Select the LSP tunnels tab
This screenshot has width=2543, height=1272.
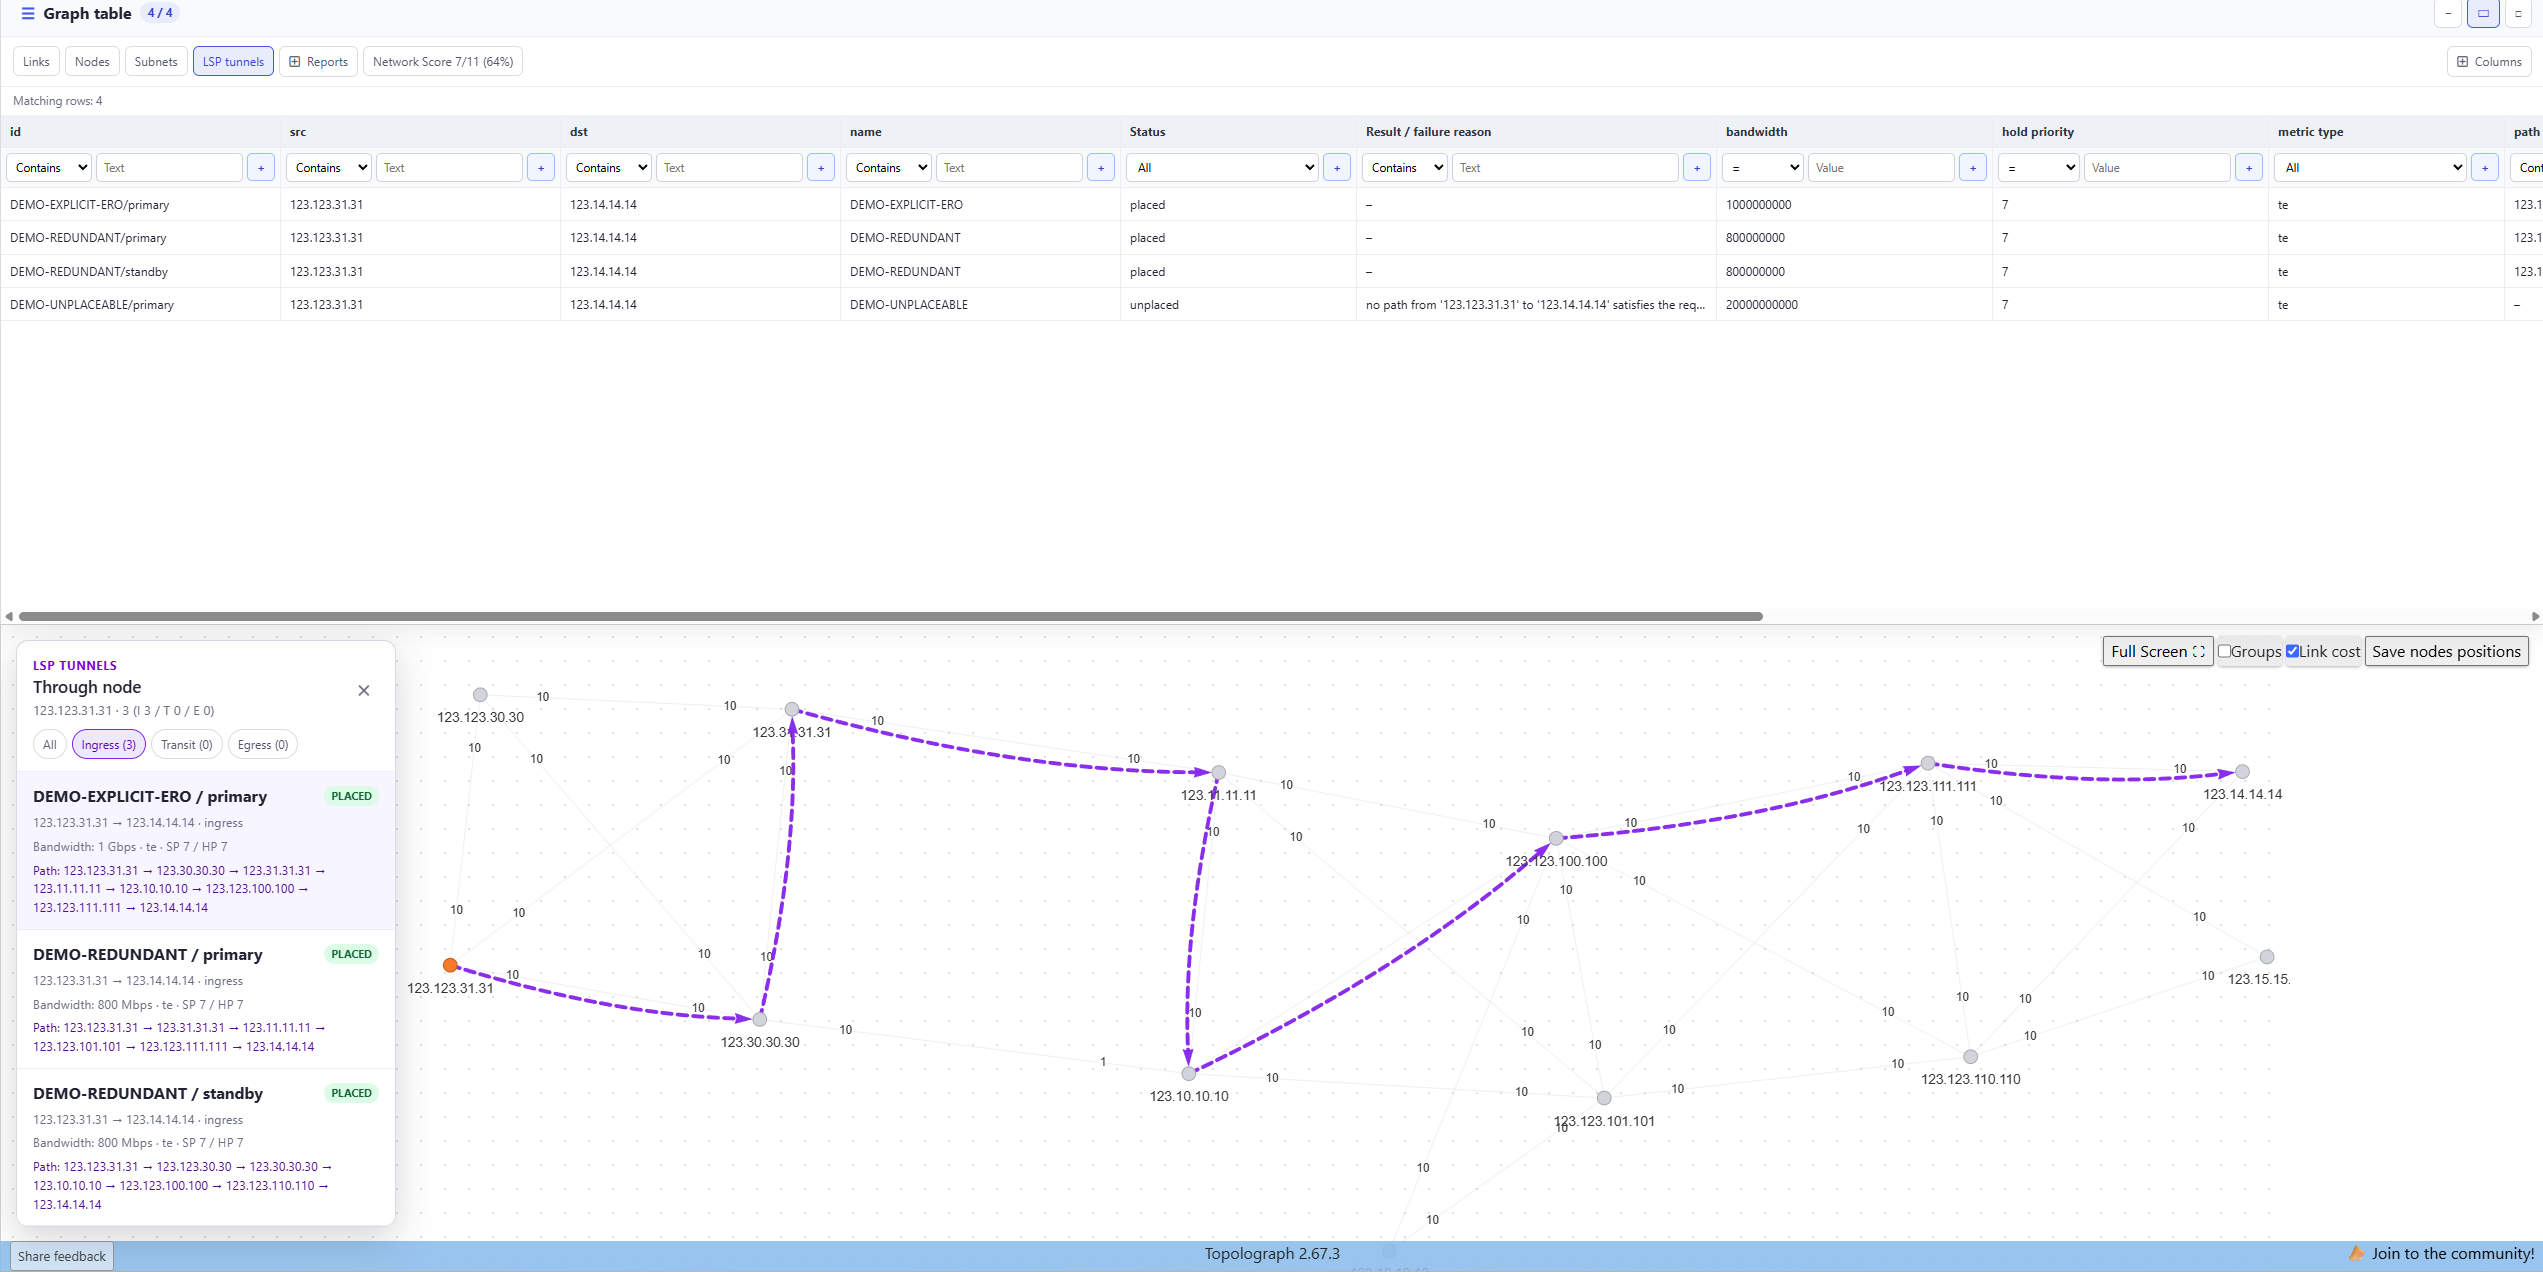(233, 62)
